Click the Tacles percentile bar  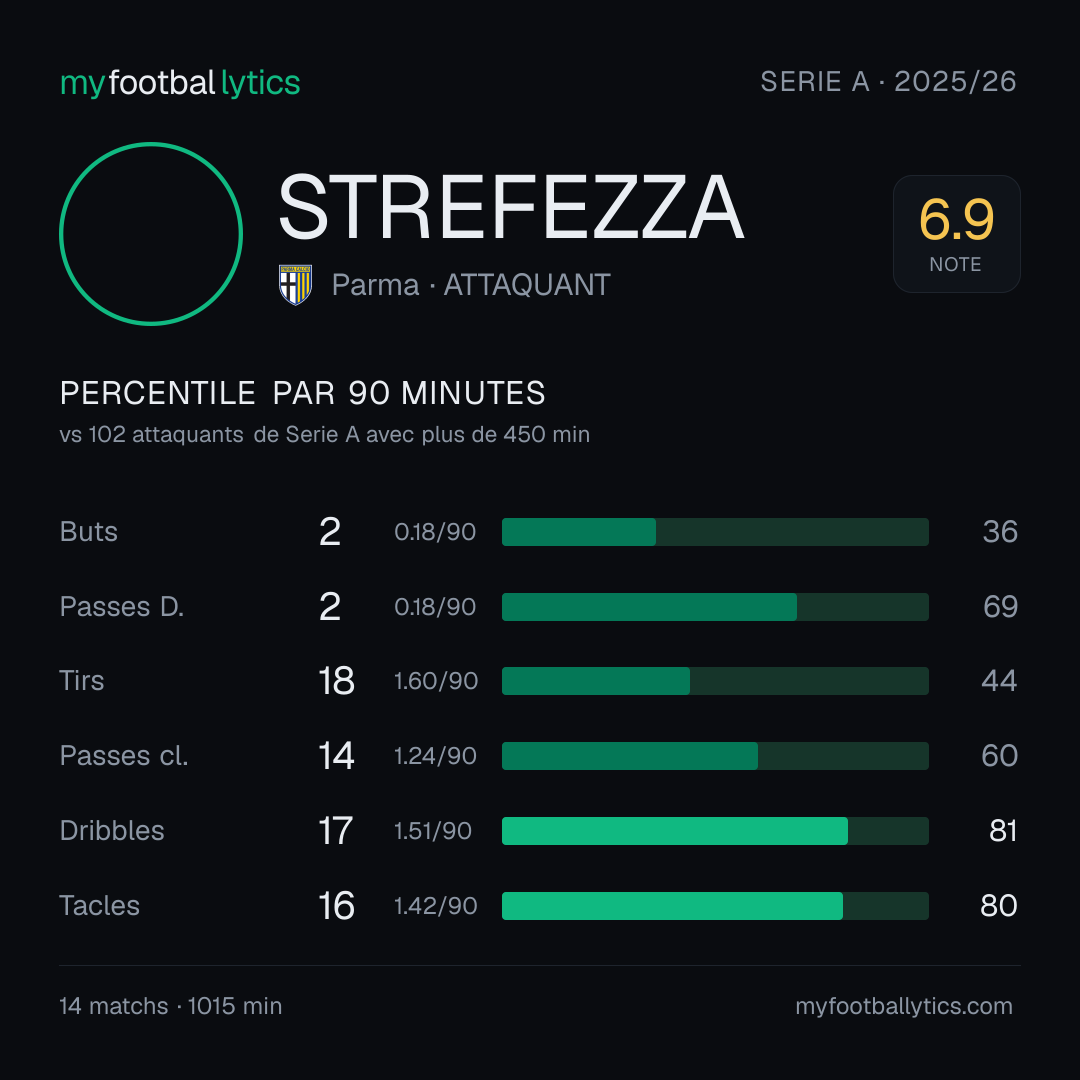(715, 906)
